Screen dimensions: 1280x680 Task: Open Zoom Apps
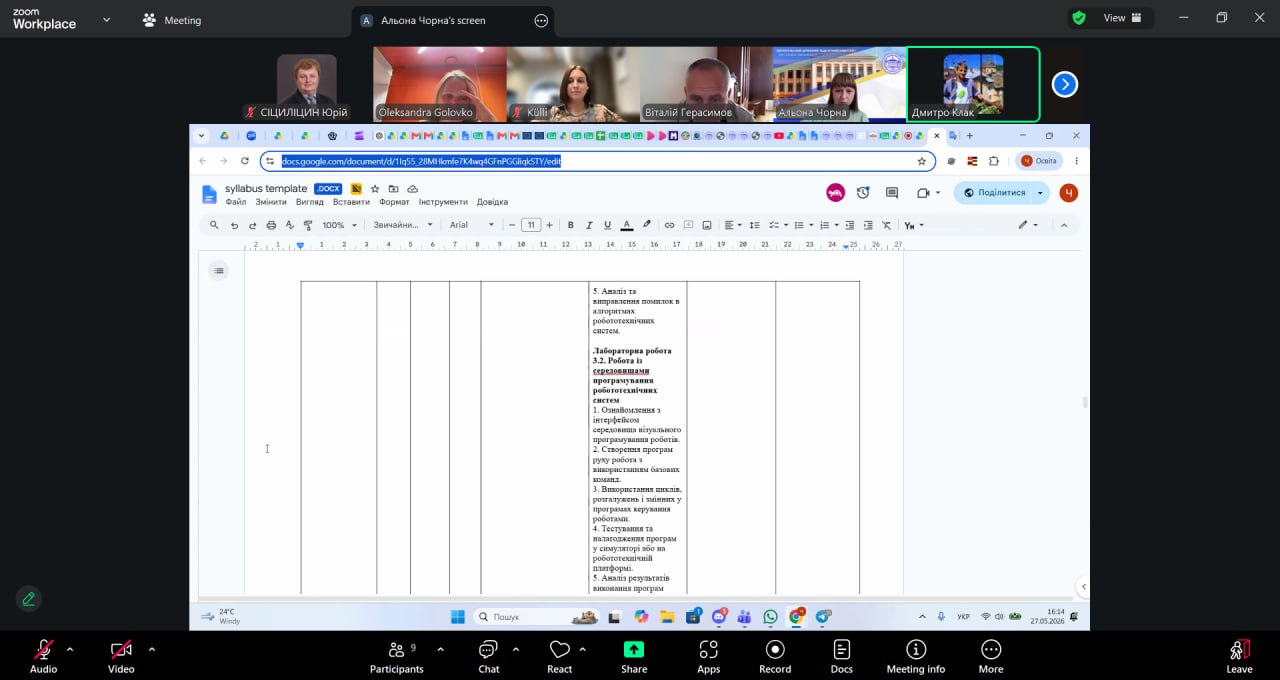709,655
